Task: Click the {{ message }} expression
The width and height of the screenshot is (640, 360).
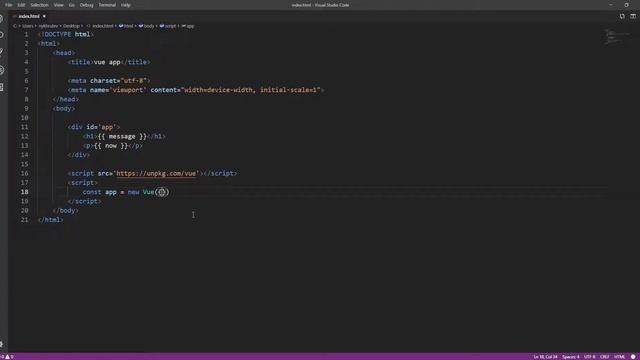Action: pos(122,136)
